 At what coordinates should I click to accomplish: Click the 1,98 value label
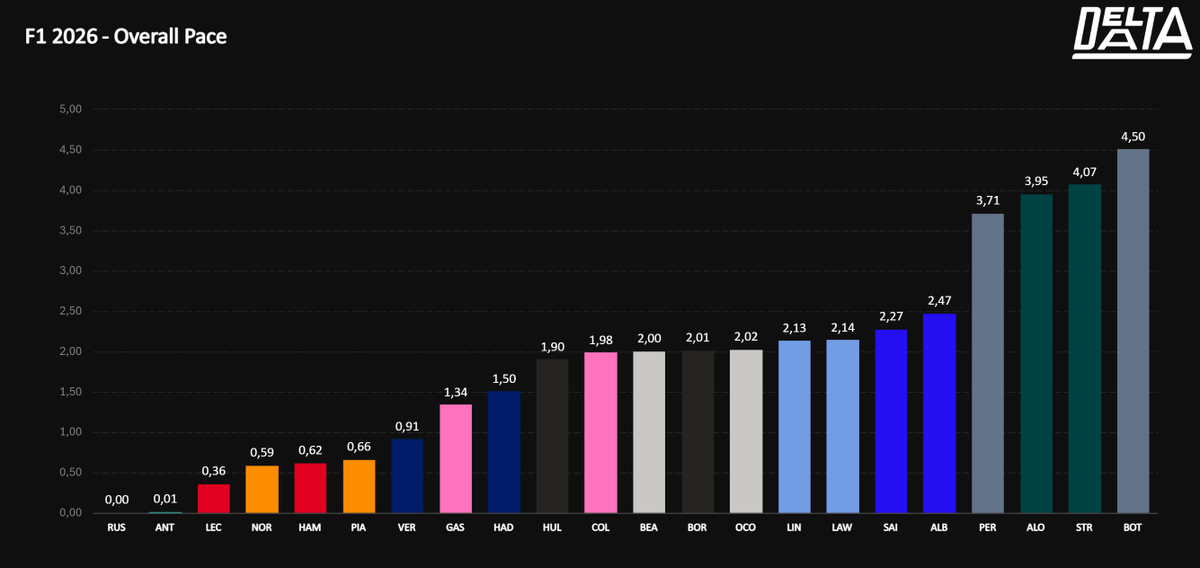pyautogui.click(x=601, y=340)
